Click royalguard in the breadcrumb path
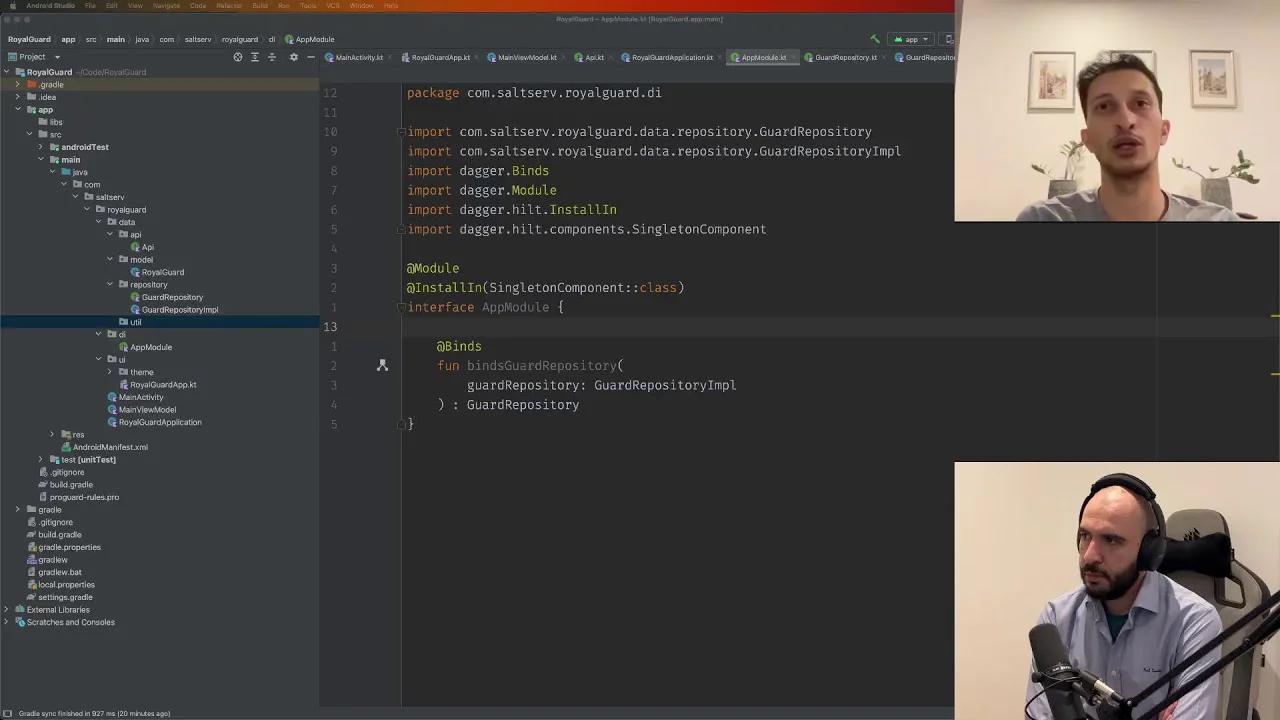The image size is (1280, 720). 240,39
